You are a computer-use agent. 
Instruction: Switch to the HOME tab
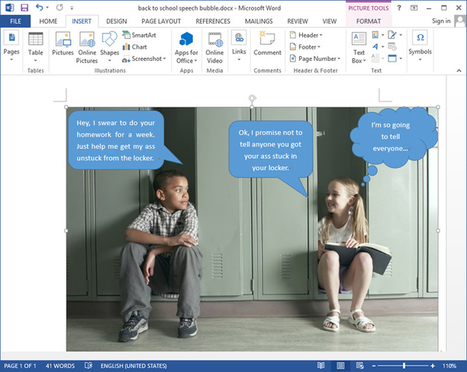(x=48, y=21)
